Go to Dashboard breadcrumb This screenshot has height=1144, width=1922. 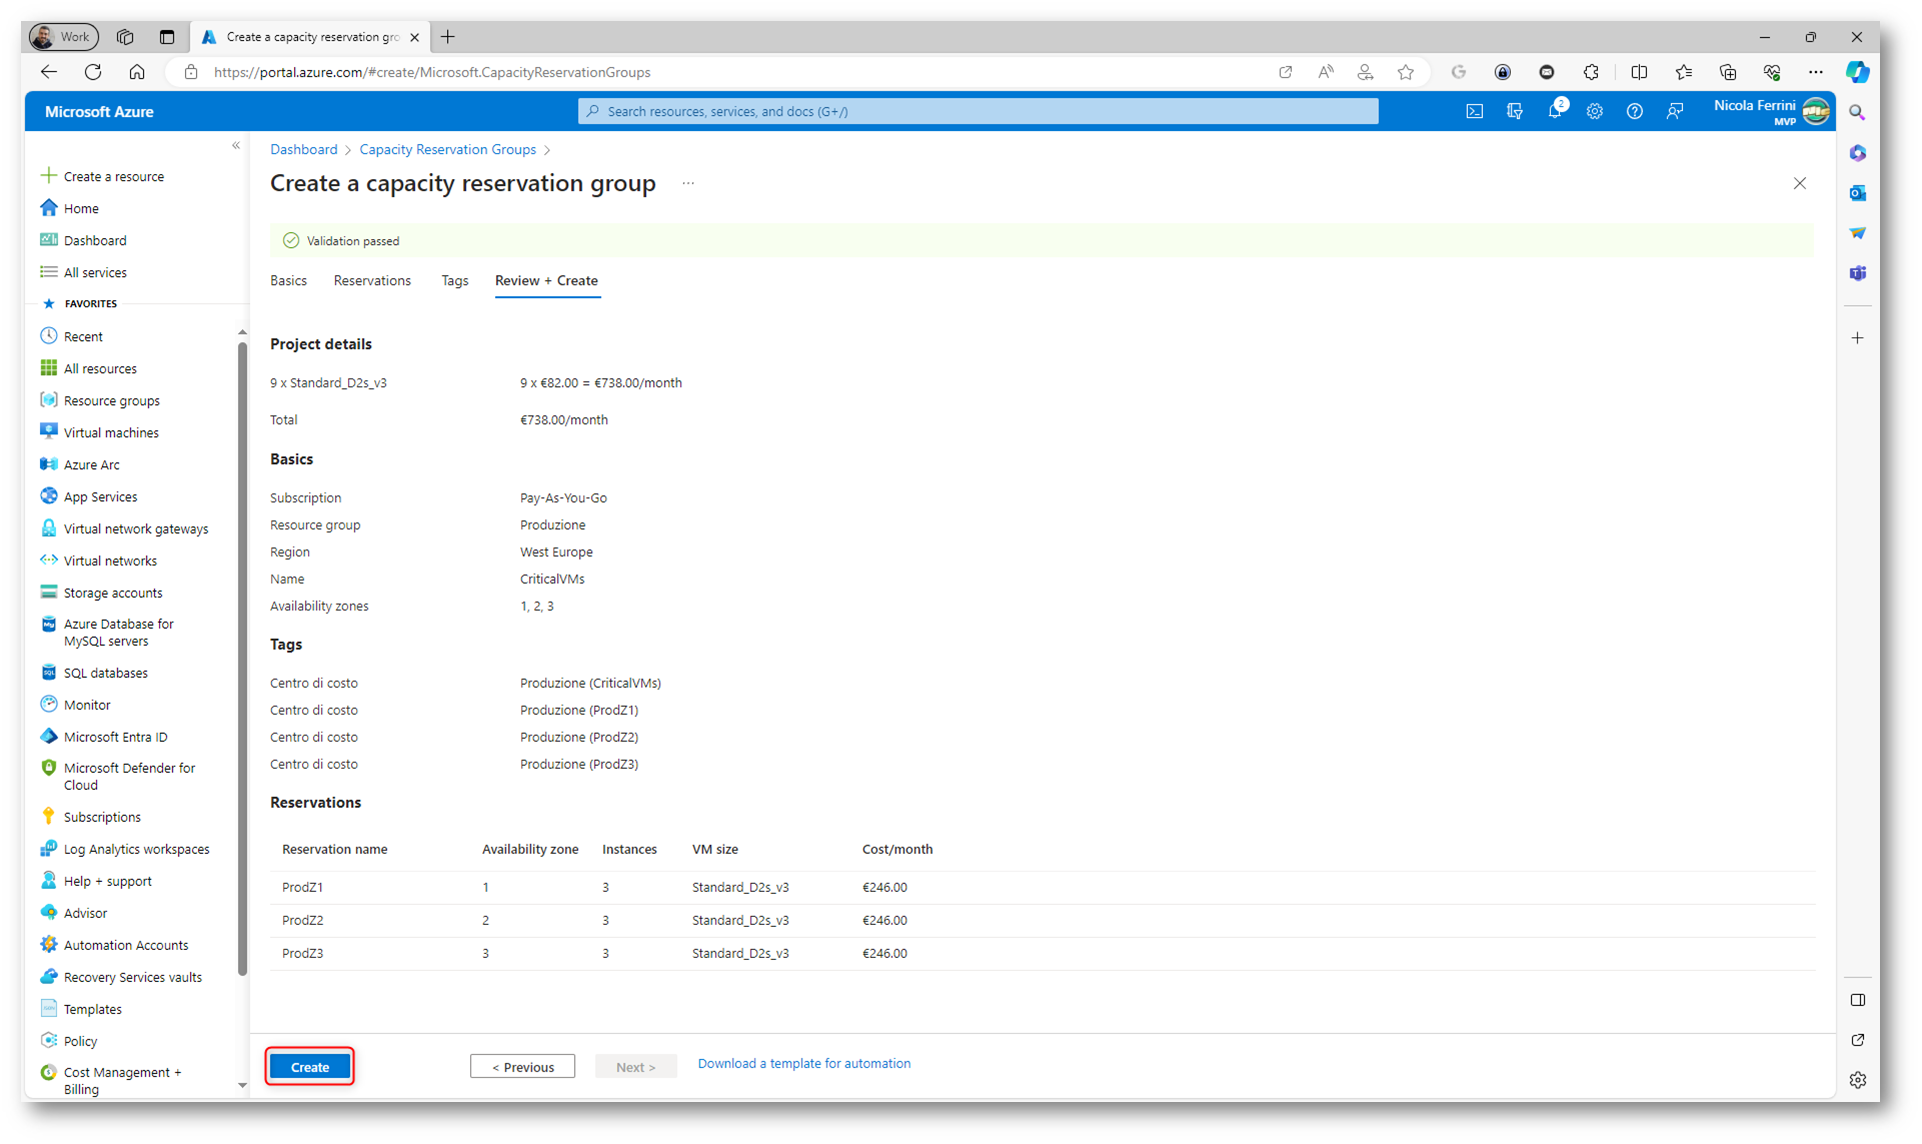(x=303, y=149)
